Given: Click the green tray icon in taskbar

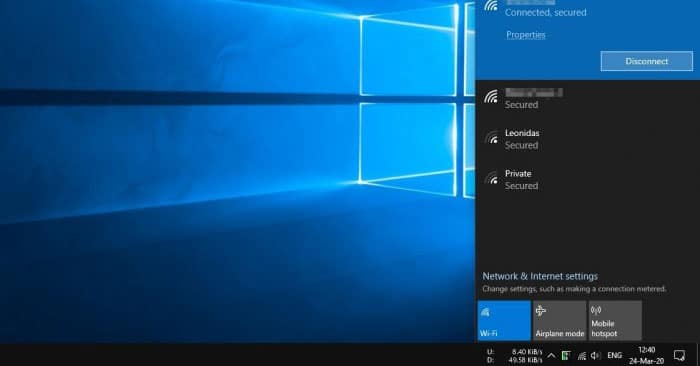Looking at the screenshot, I should 566,356.
